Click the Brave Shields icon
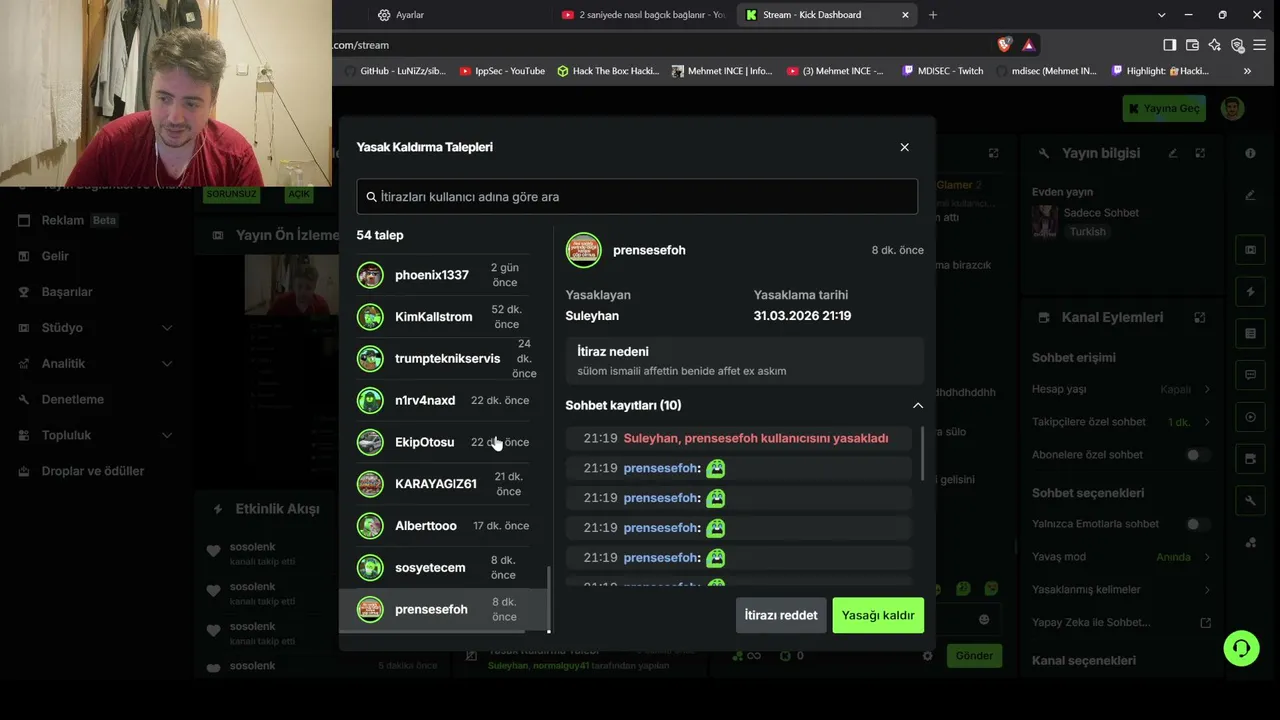This screenshot has width=1280, height=720. coord(1005,45)
